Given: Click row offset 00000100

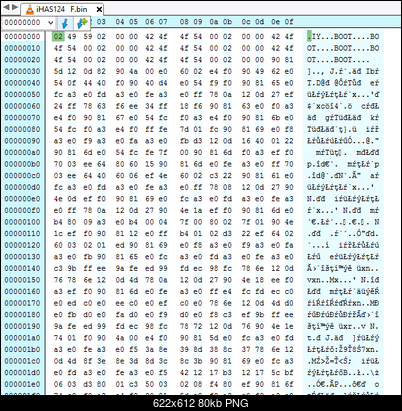Looking at the screenshot, I should pyautogui.click(x=22, y=222).
